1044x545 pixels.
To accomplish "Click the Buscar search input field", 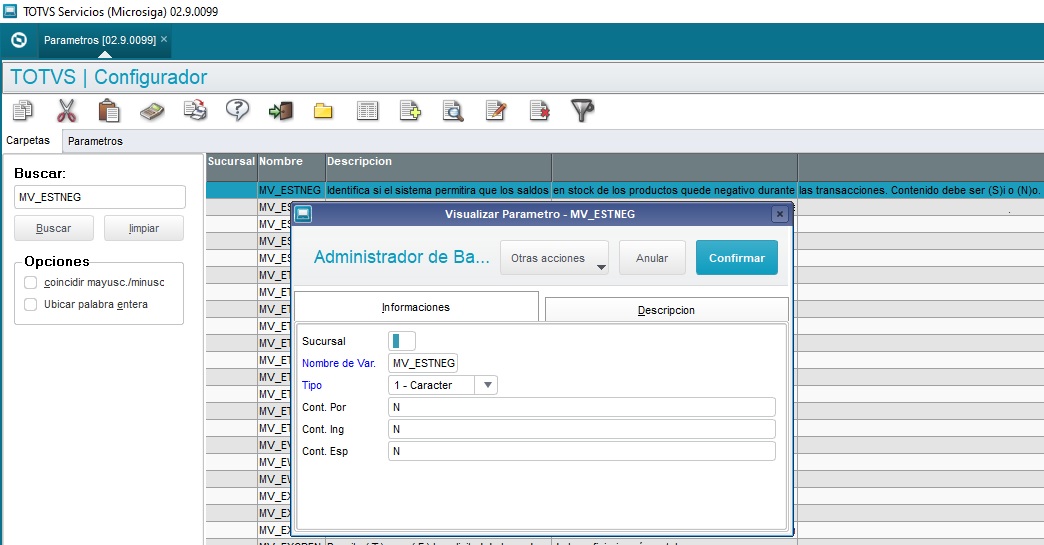I will tap(99, 197).
